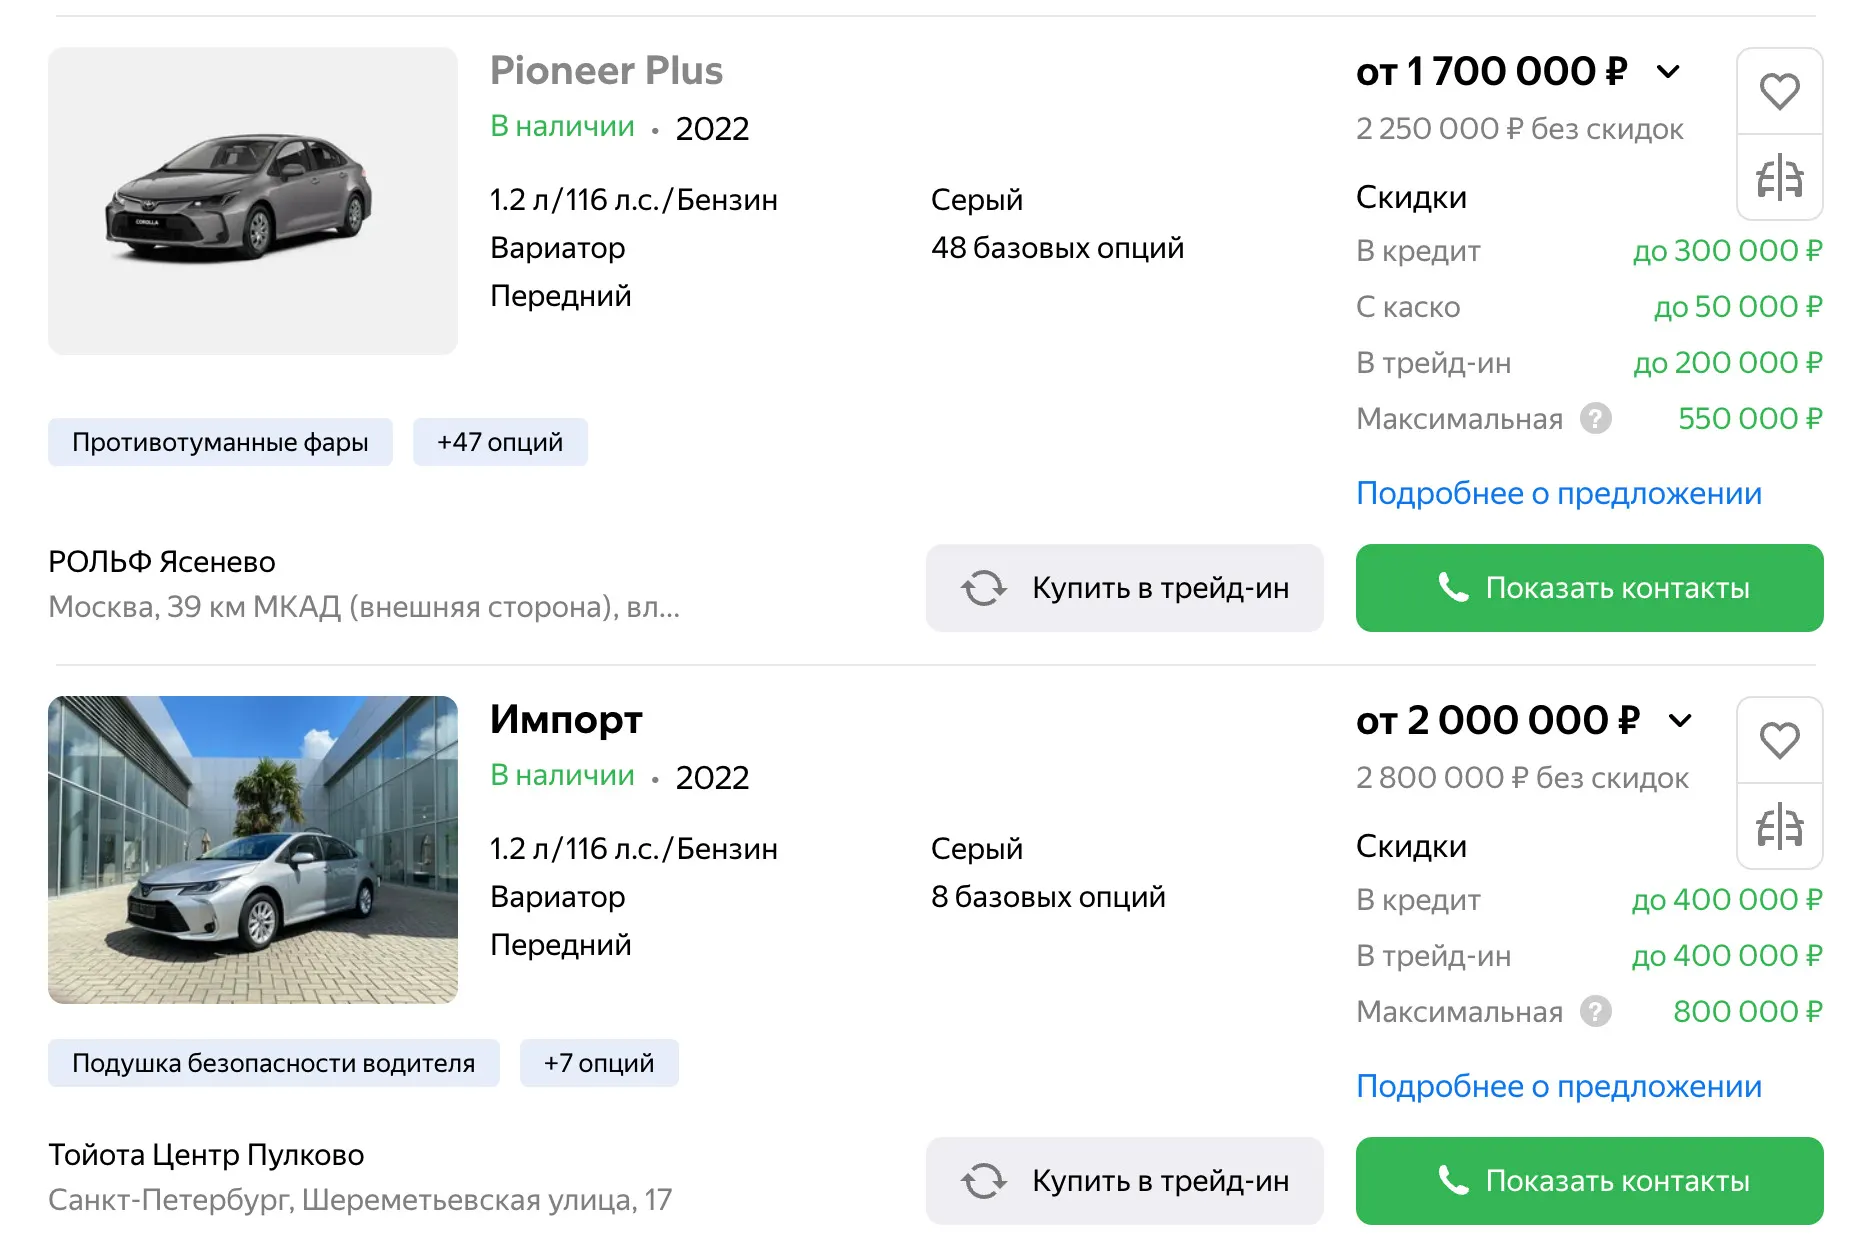1868x1244 pixels.
Task: Click help icon next to first Максимальная discount
Action: 1595,418
